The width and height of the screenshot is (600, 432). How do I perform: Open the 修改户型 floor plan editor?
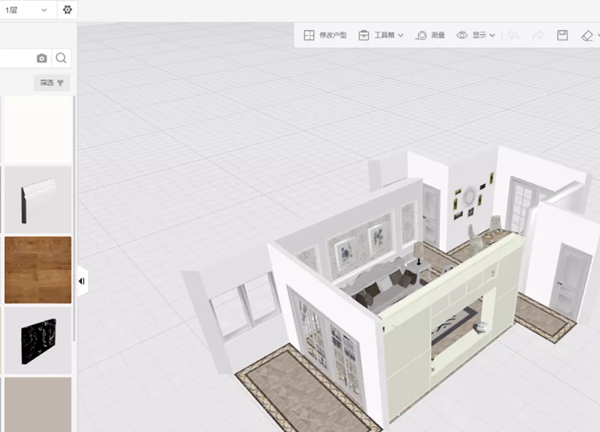[325, 35]
